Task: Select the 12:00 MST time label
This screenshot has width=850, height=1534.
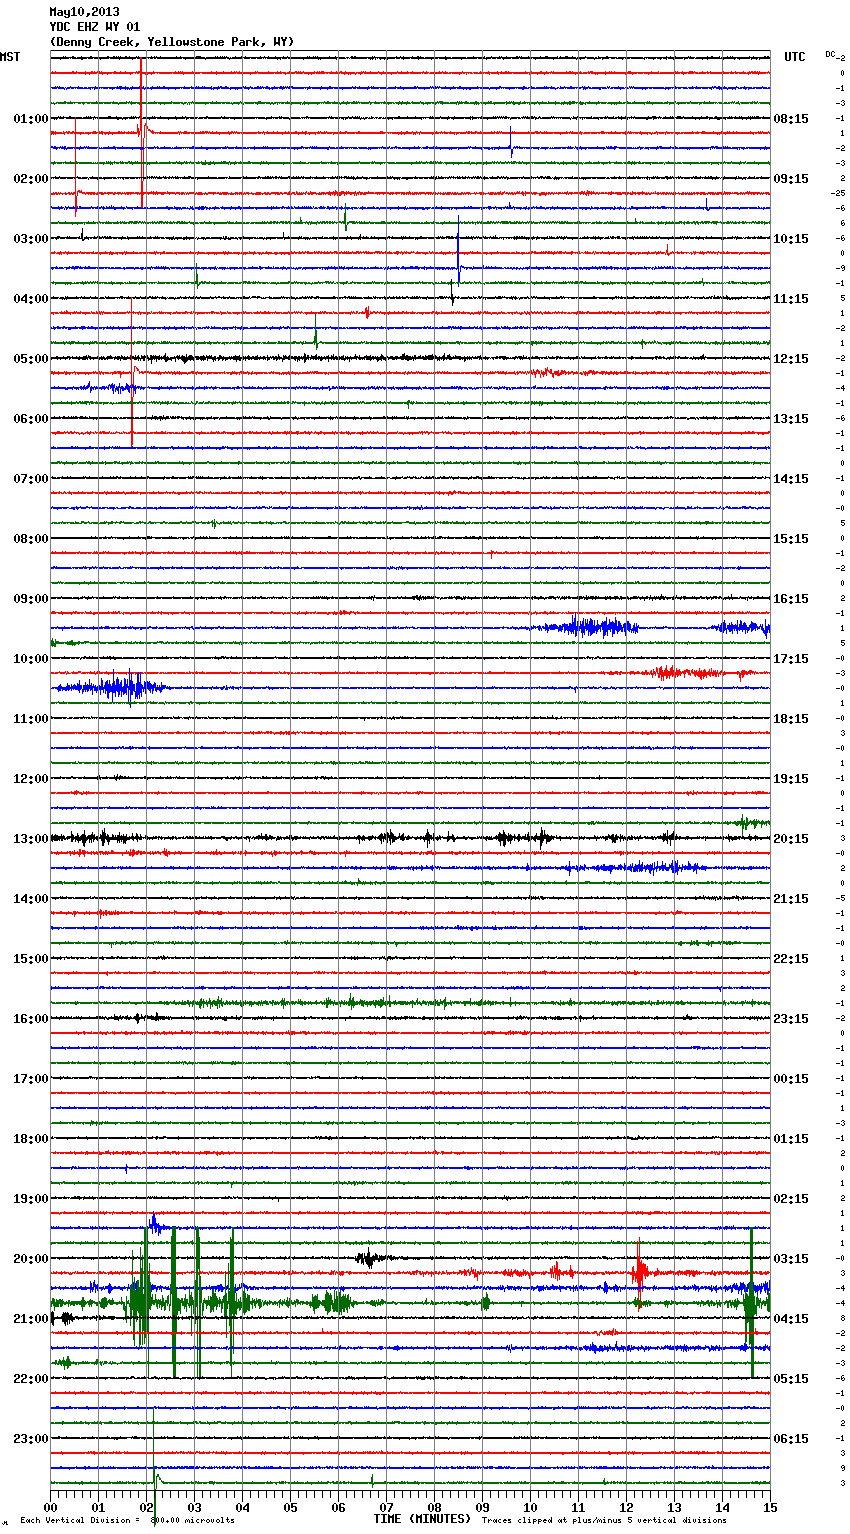Action: coord(31,779)
